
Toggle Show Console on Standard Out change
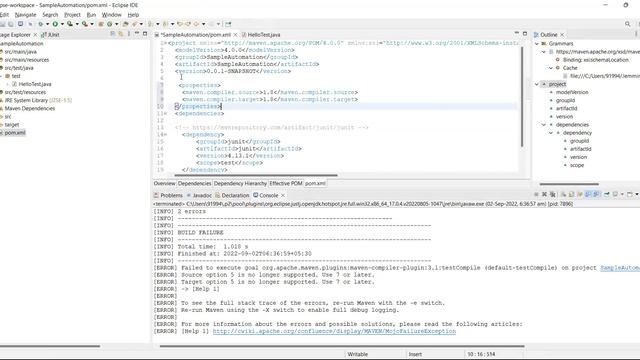[589, 195]
